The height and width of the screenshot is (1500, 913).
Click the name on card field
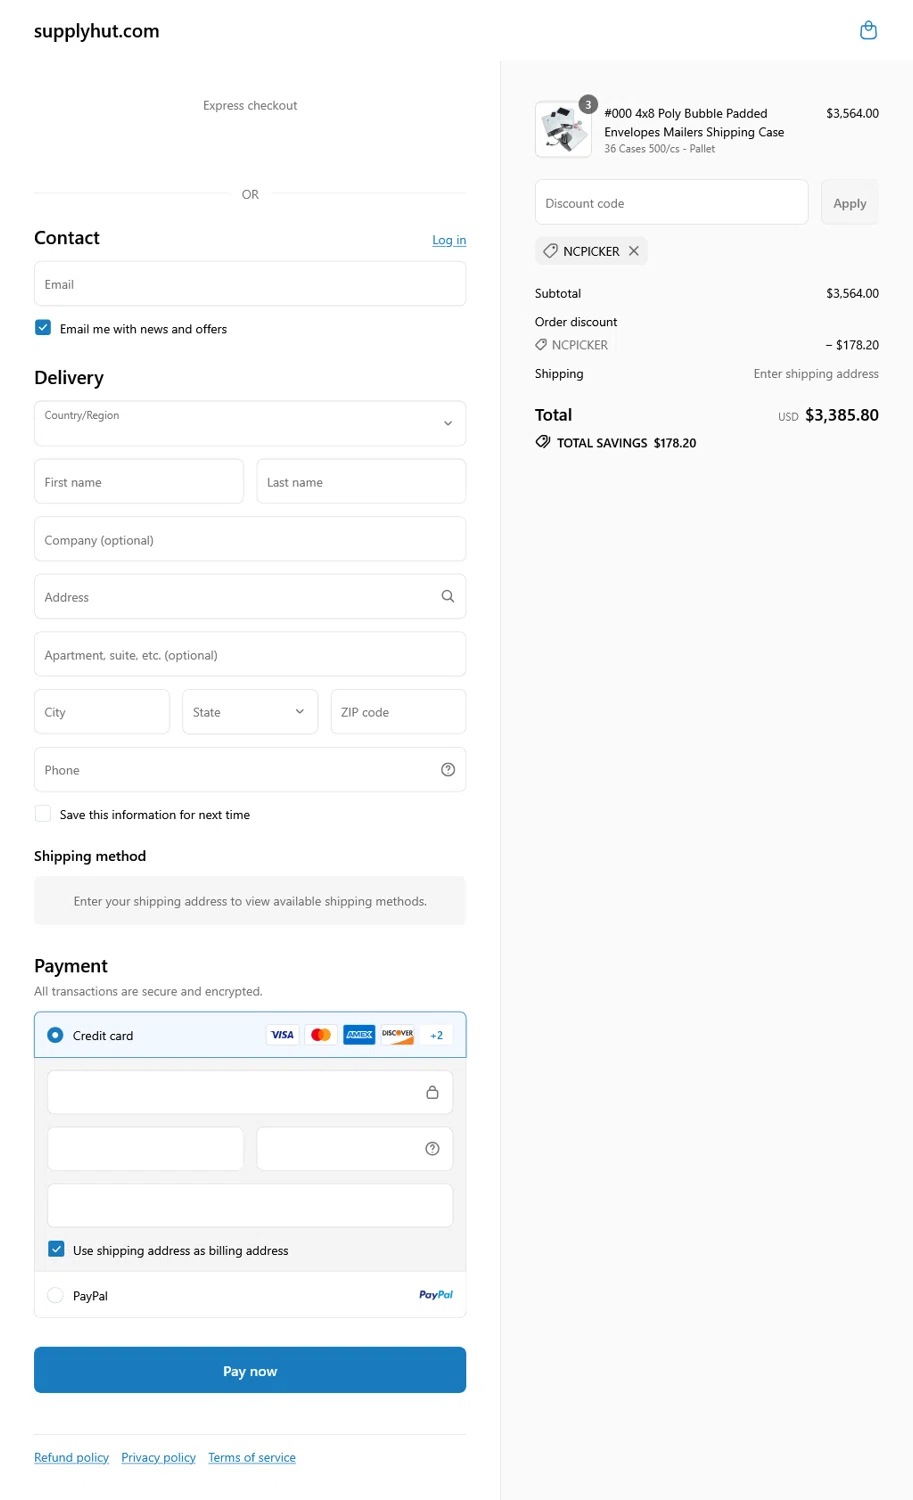click(x=250, y=1206)
